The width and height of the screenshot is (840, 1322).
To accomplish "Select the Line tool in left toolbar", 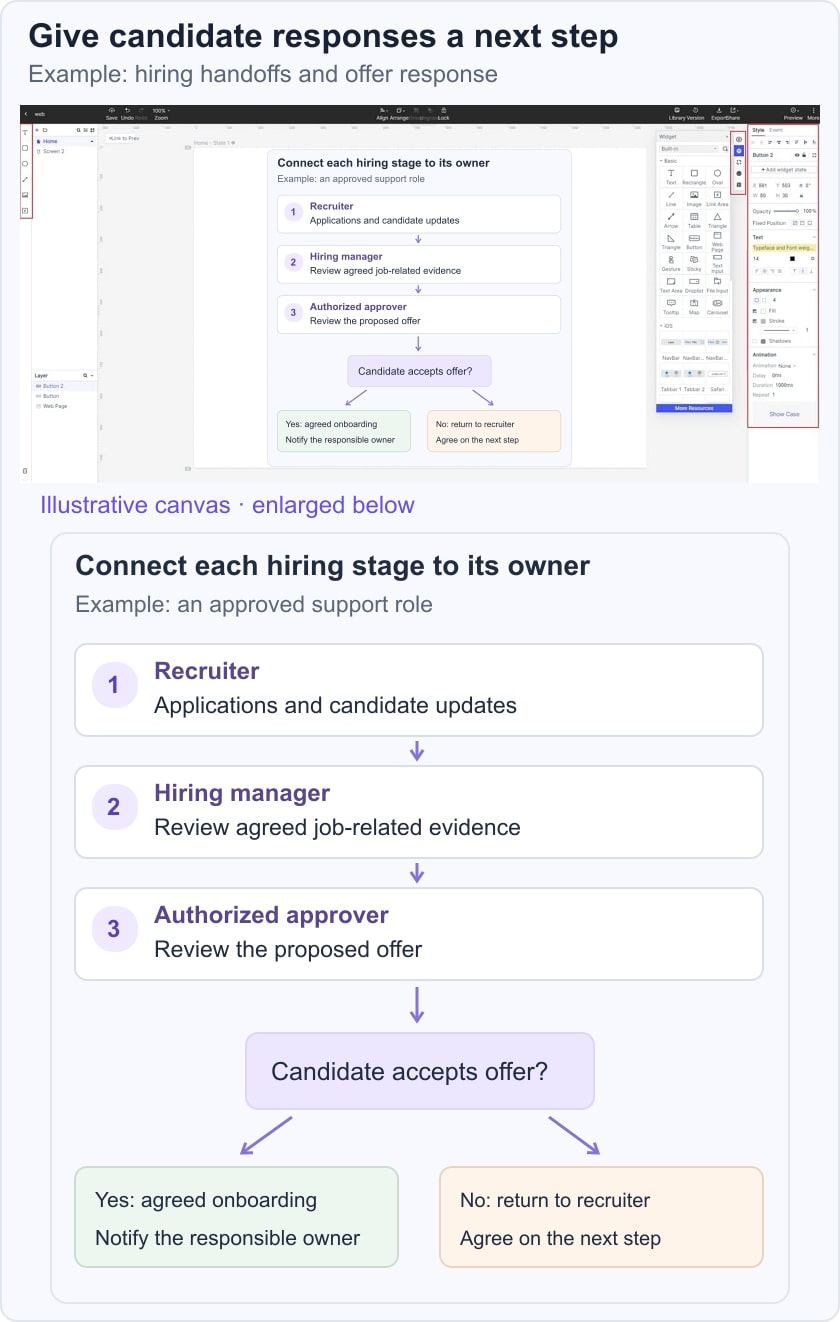I will [25, 179].
